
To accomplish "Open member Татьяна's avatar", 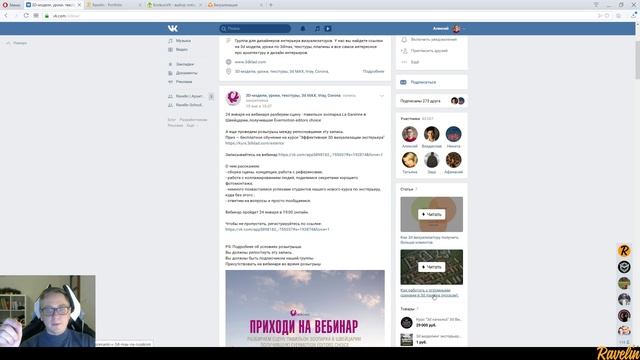I will 409,160.
